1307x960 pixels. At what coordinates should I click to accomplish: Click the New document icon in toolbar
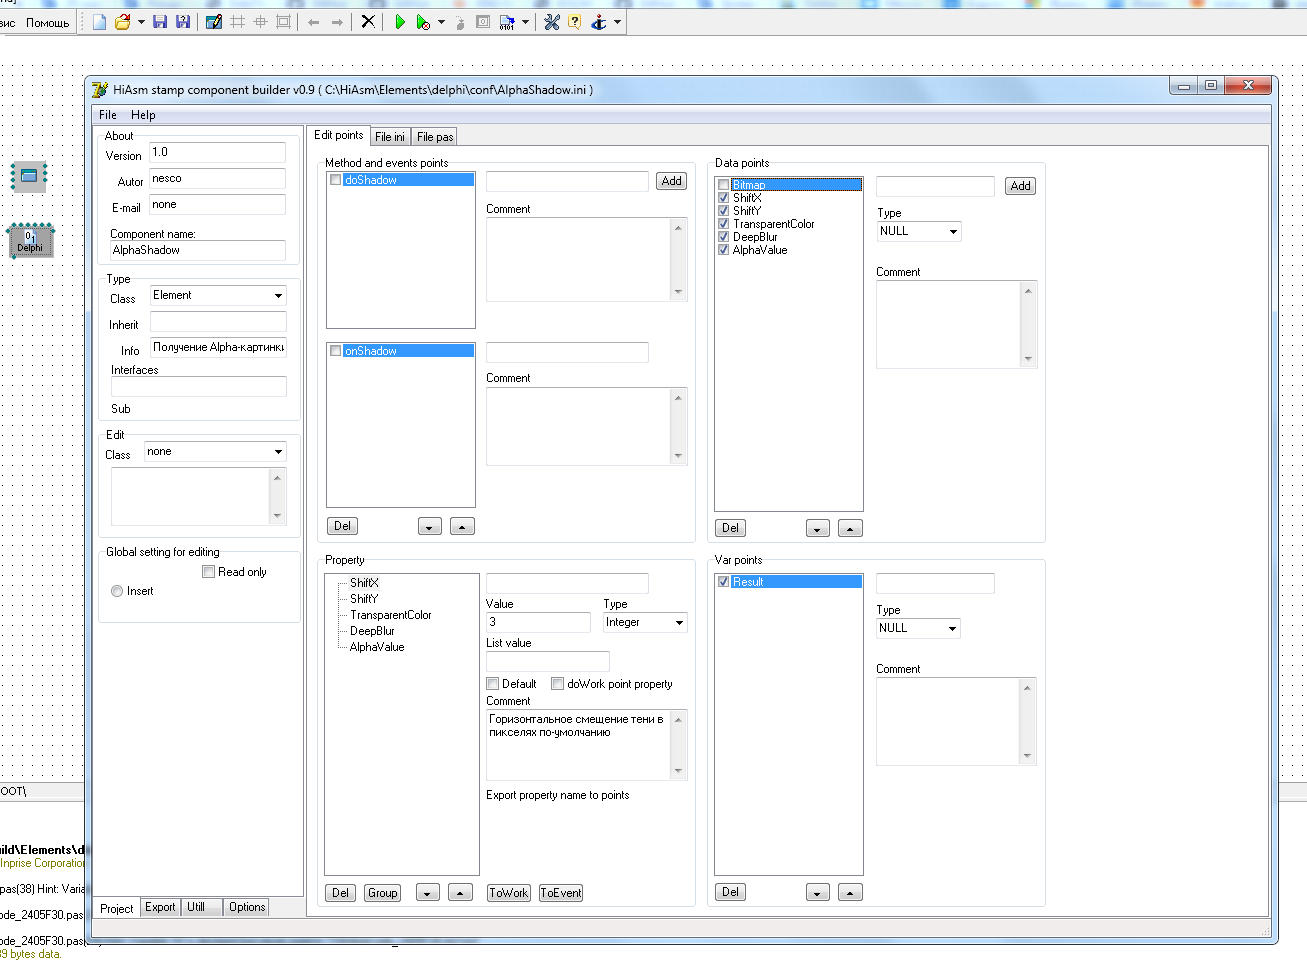coord(99,22)
